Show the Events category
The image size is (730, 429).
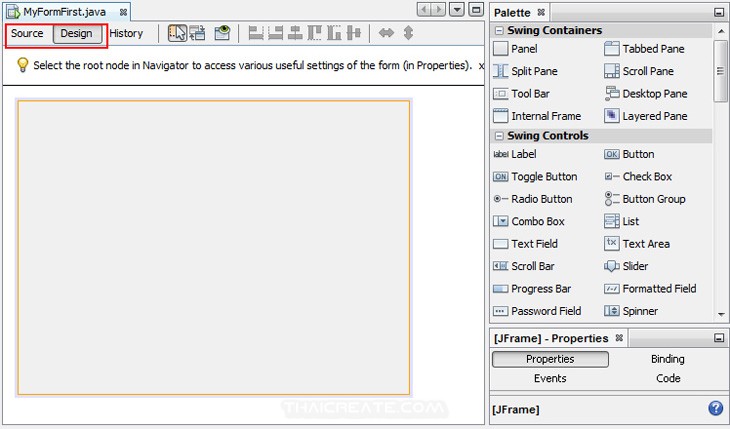[550, 378]
